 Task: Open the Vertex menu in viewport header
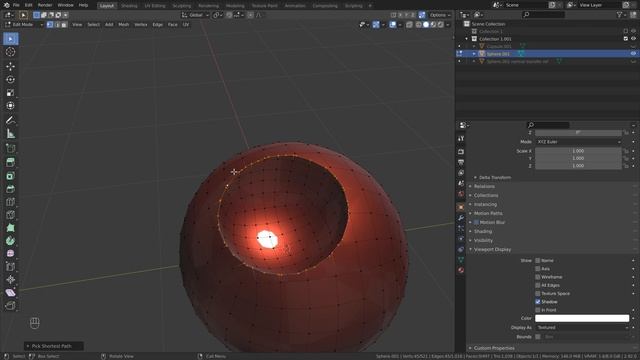pos(141,24)
